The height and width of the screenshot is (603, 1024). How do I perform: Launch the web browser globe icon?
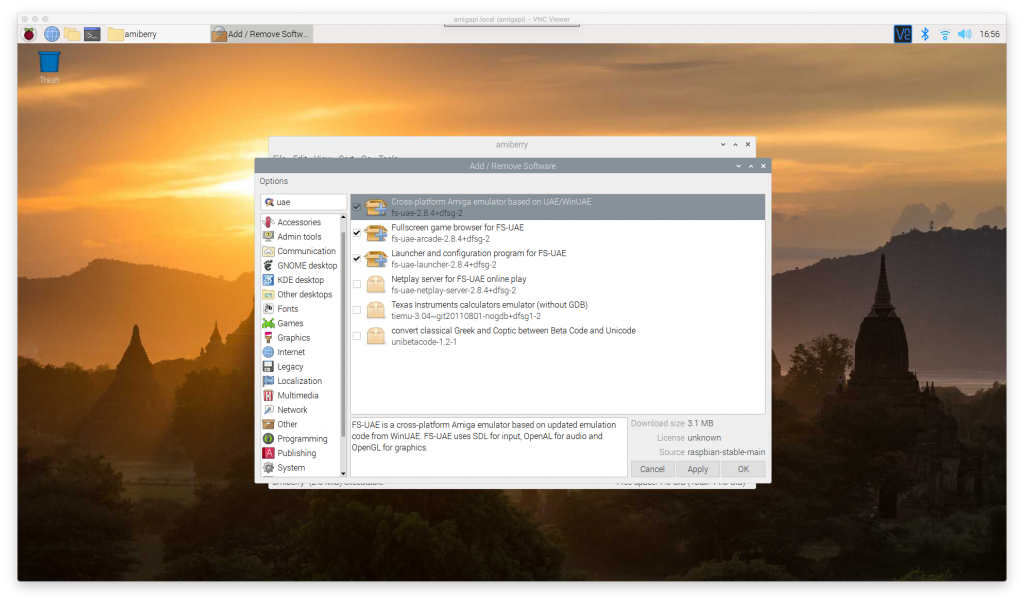pos(52,34)
